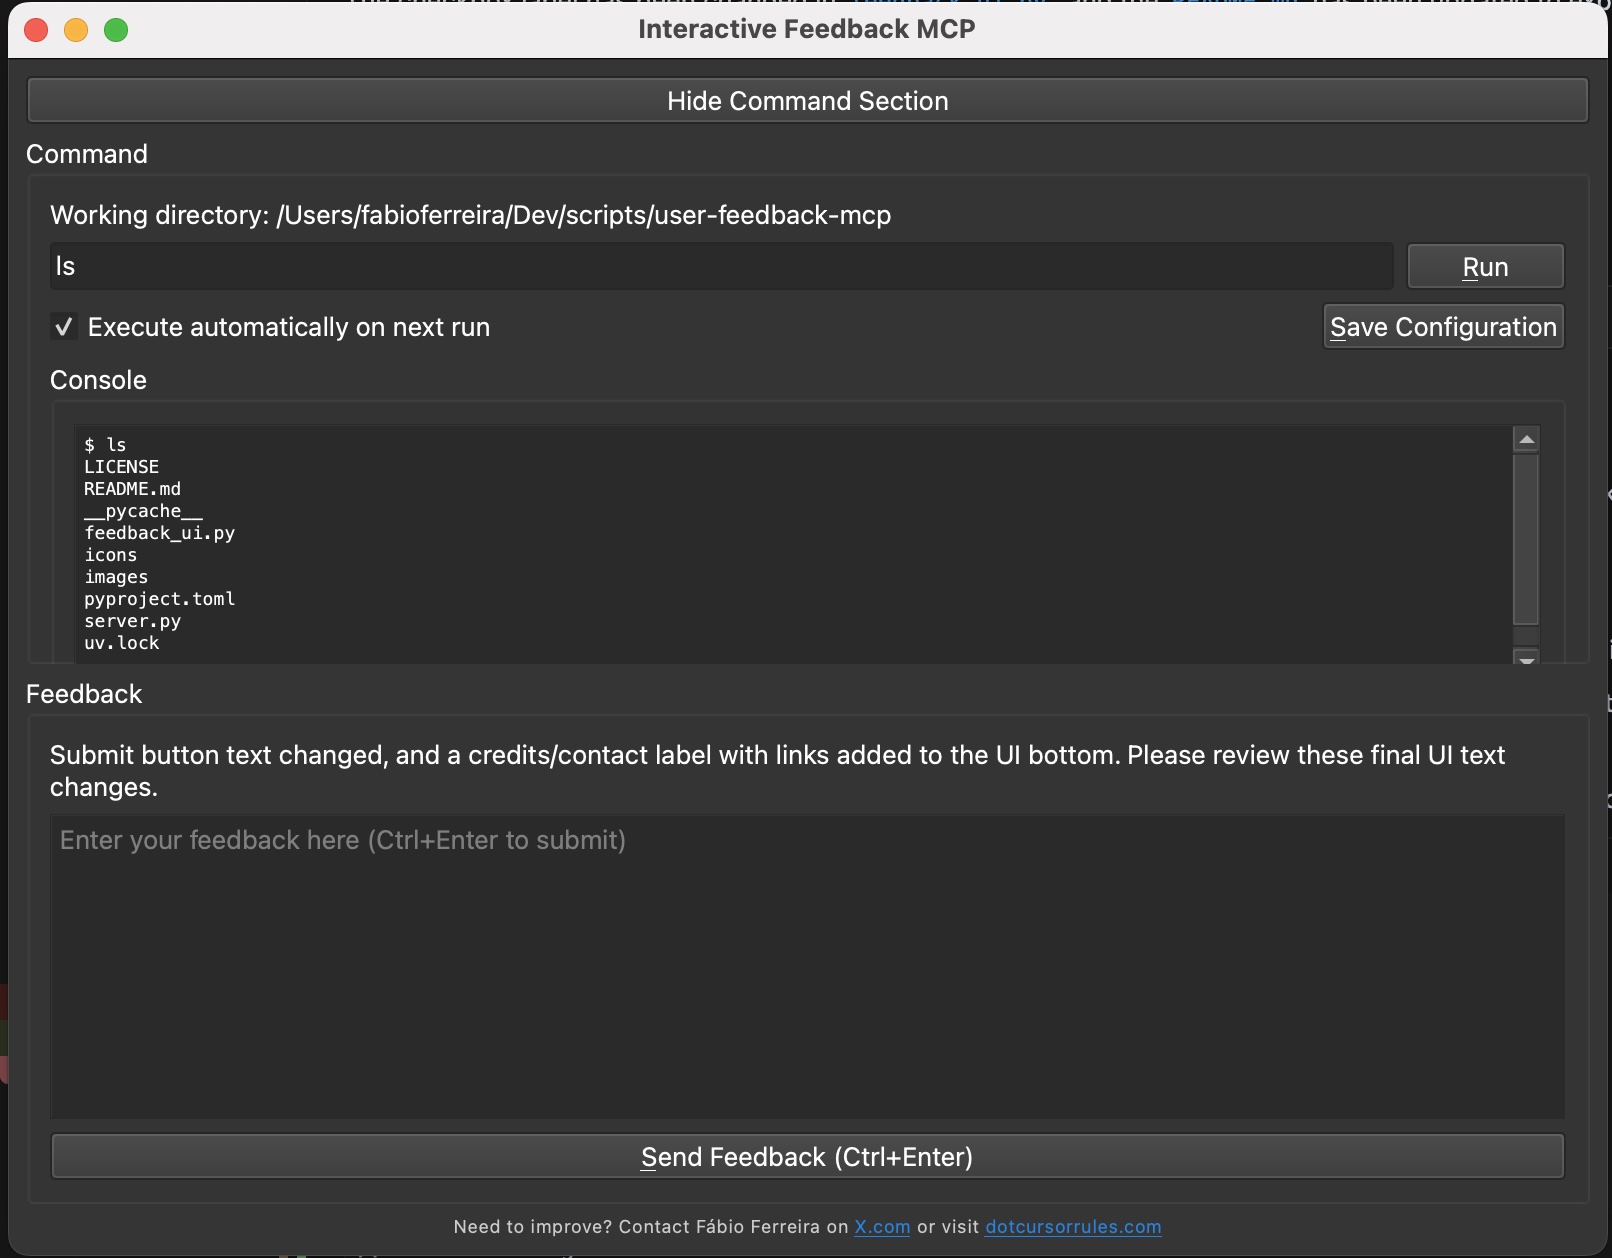Click inside the feedback text area
1612x1258 pixels.
807,965
